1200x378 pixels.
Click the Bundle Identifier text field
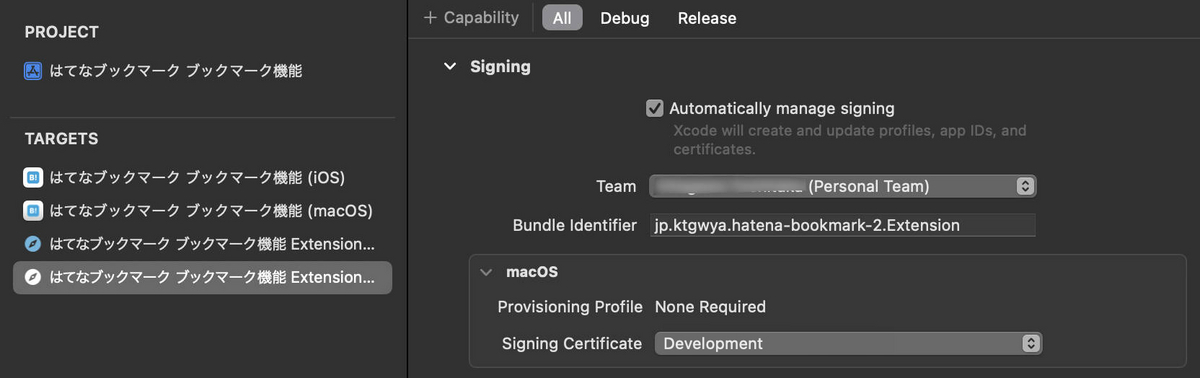point(842,225)
